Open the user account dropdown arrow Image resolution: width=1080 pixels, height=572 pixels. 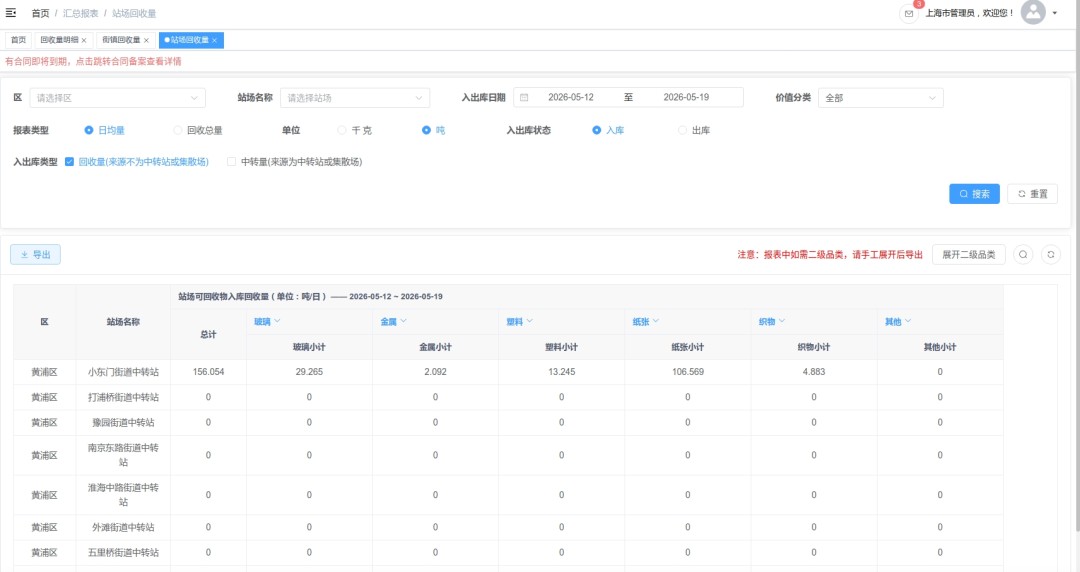click(1055, 13)
